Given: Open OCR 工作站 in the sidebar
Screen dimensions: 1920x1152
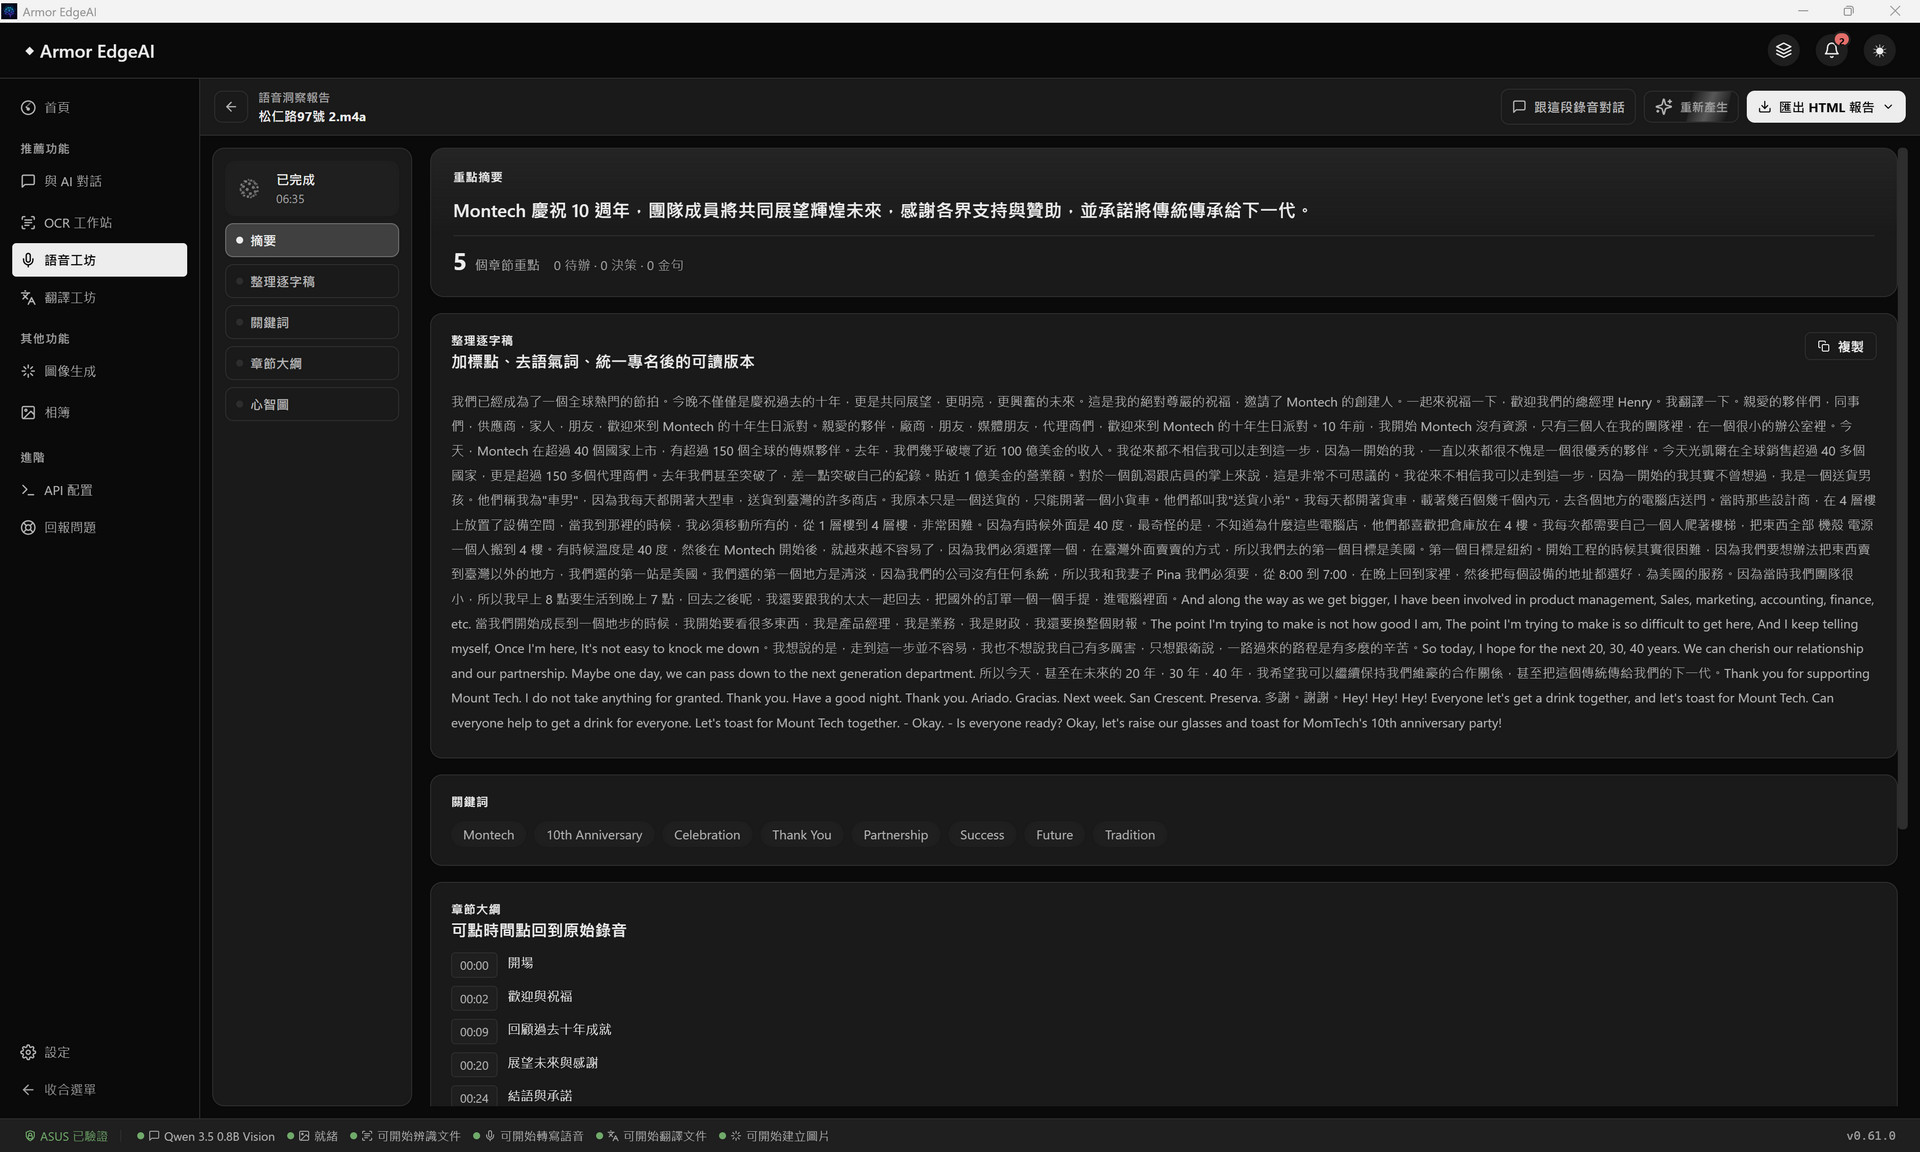Looking at the screenshot, I should pyautogui.click(x=99, y=223).
